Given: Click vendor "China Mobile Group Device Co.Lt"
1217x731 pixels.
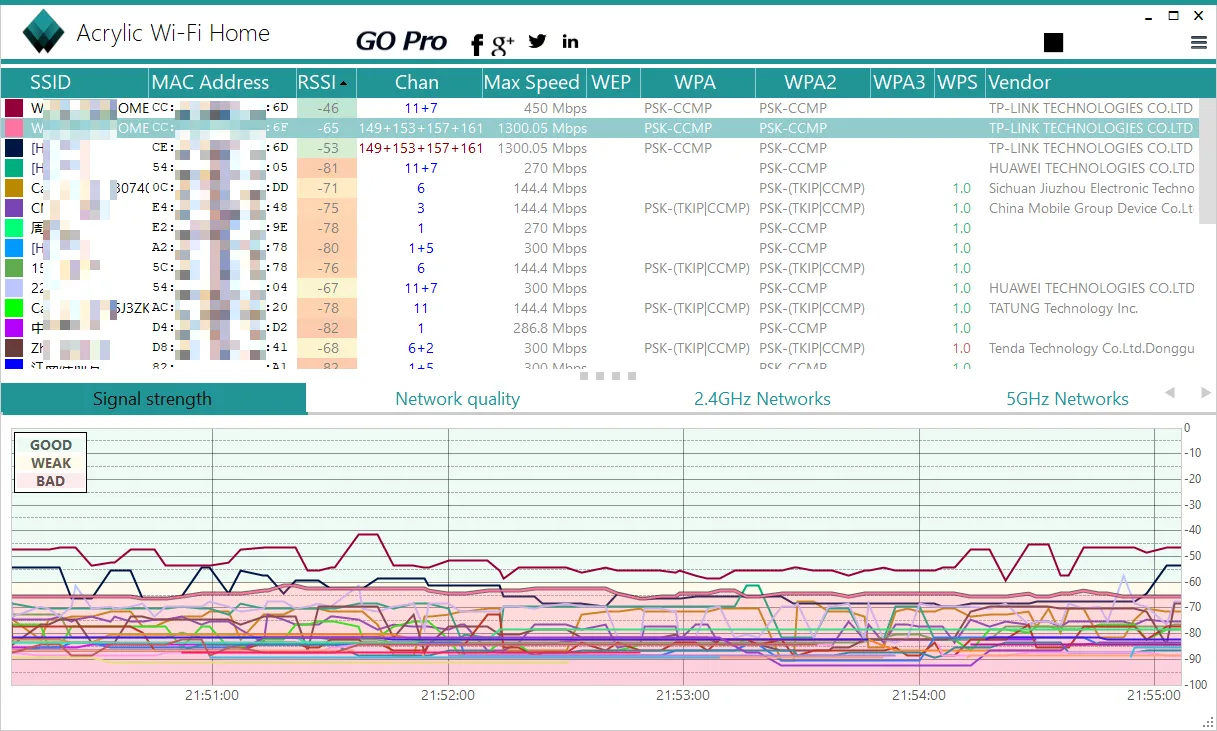Looking at the screenshot, I should (x=1091, y=208).
